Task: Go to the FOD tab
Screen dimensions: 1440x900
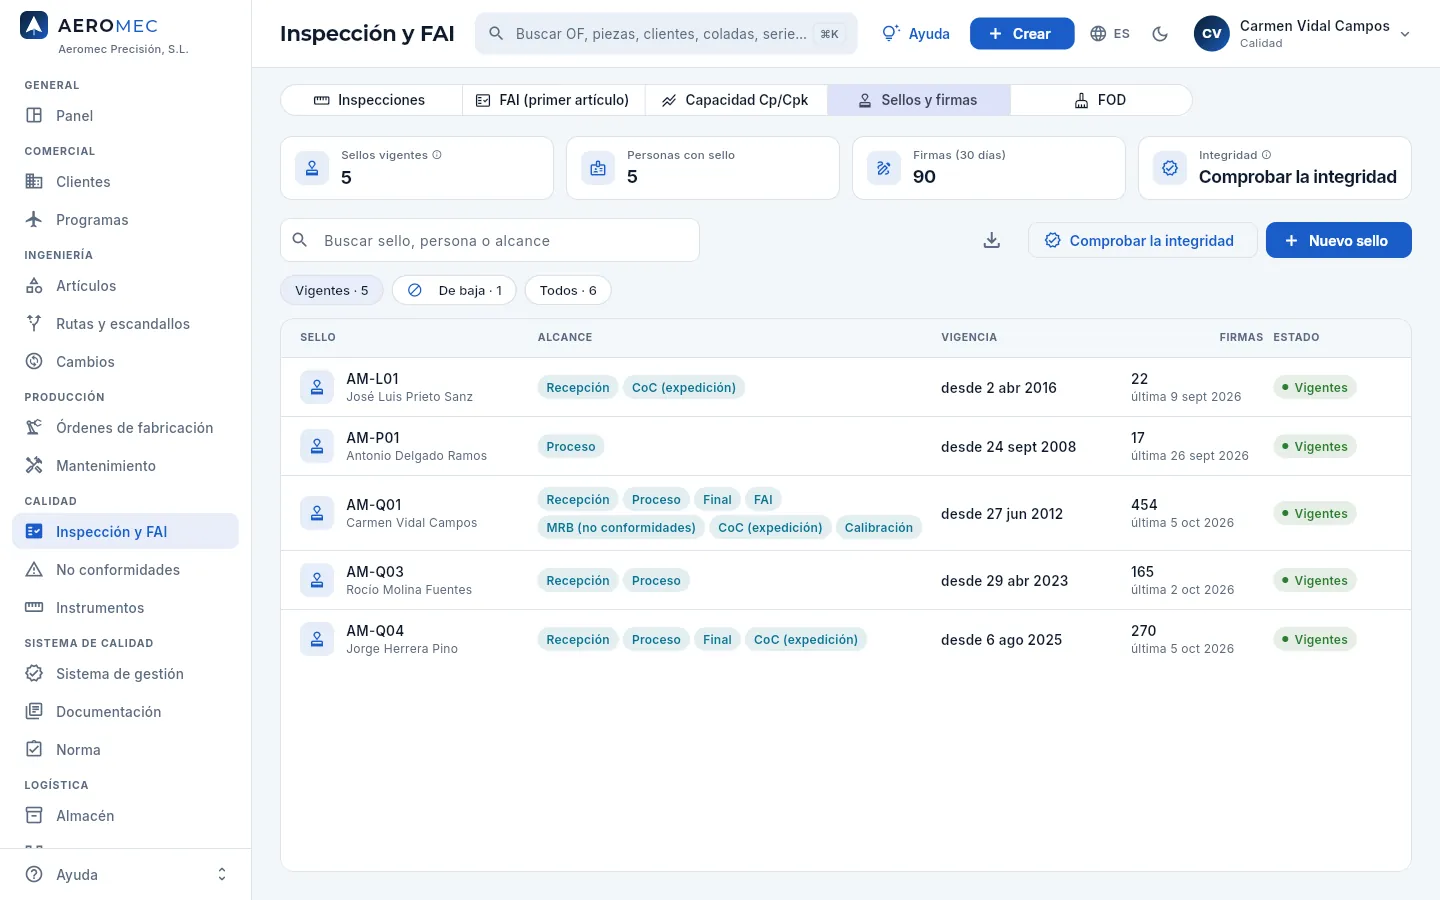Action: 1101,100
